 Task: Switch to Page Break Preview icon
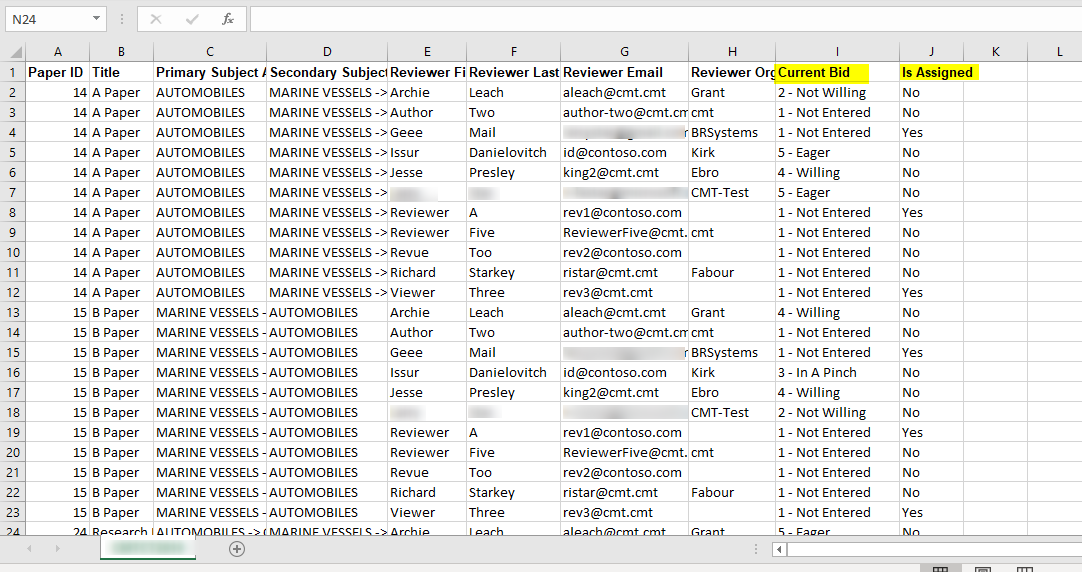pyautogui.click(x=1023, y=569)
